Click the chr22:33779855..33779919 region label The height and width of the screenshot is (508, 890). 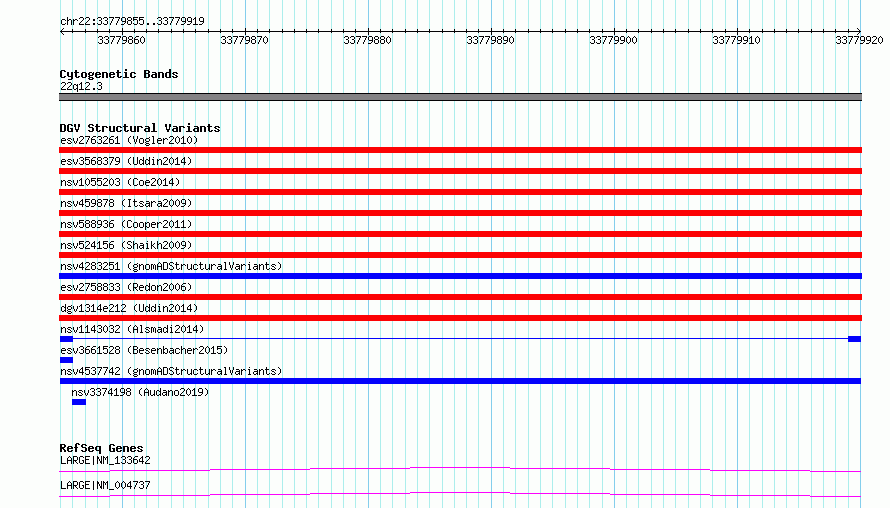pyautogui.click(x=132, y=21)
